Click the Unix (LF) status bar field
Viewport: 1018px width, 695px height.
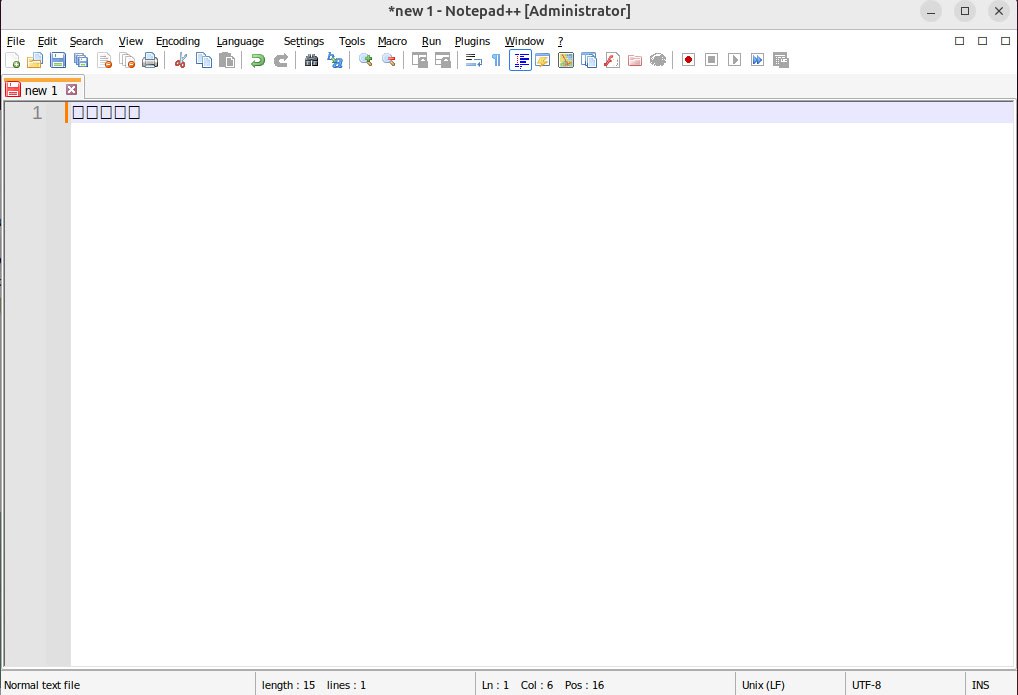[x=763, y=685]
